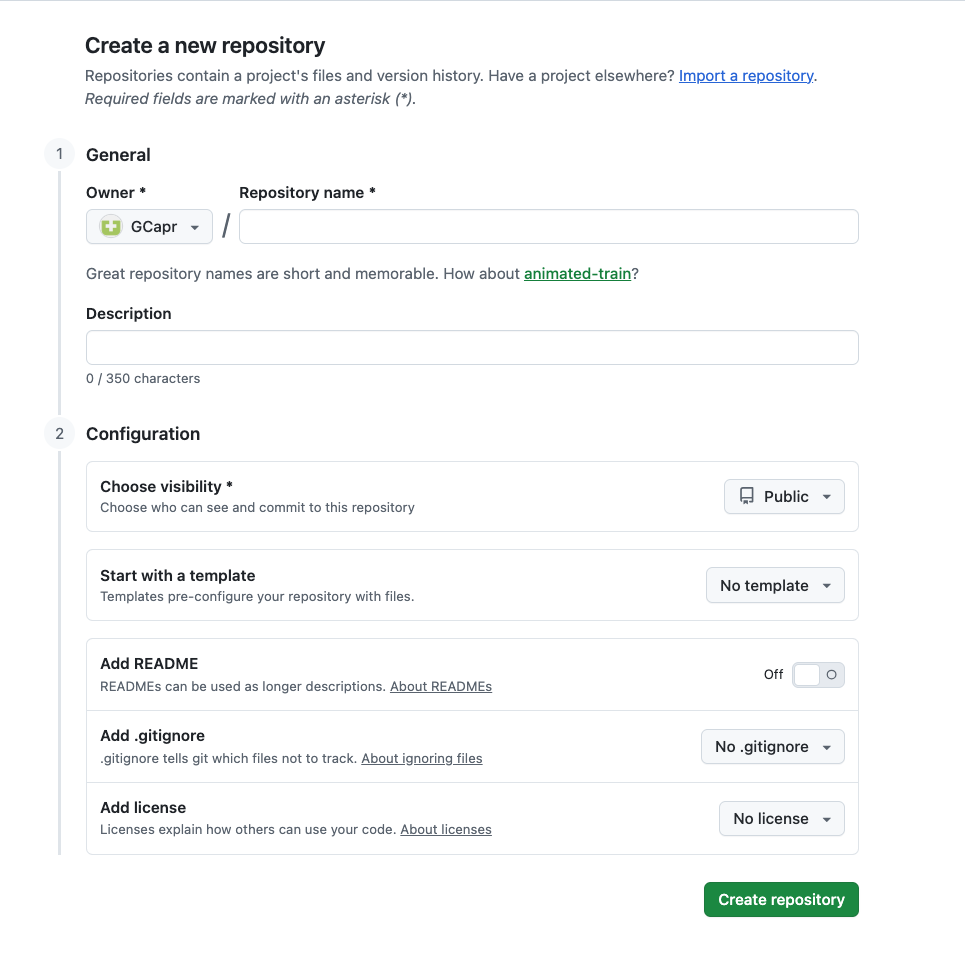Open the Owner dropdown showing GCapr
This screenshot has height=958, width=965.
tap(149, 226)
